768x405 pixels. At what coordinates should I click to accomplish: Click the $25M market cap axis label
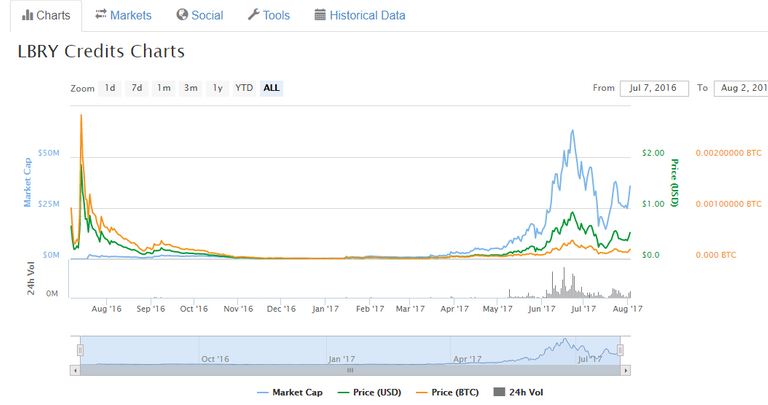pyautogui.click(x=48, y=204)
